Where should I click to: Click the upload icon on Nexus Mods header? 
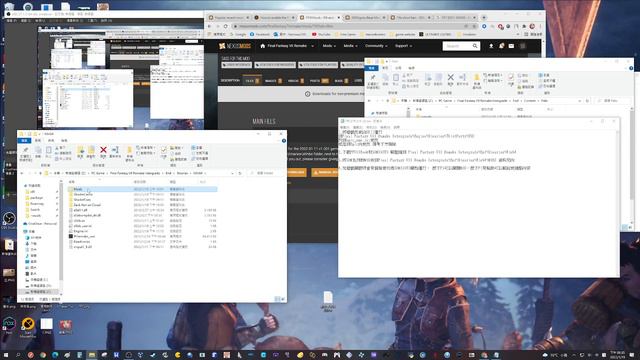[491, 46]
